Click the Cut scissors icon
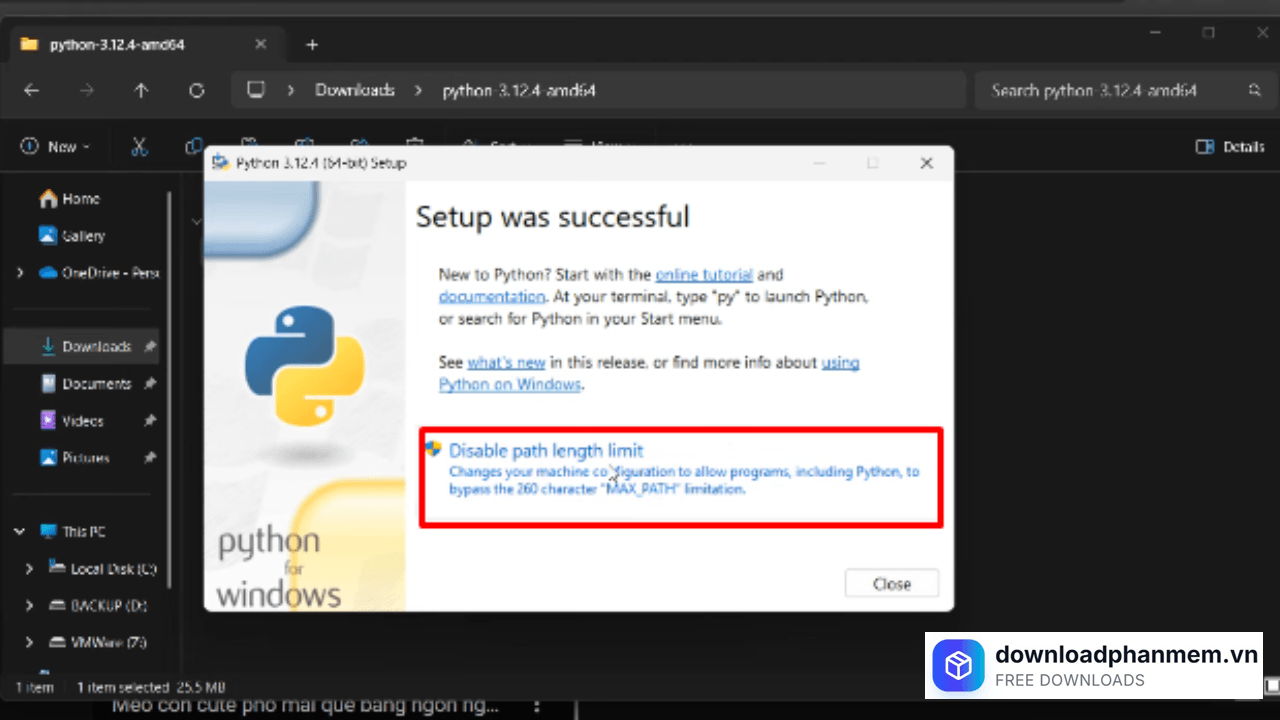 click(x=139, y=147)
